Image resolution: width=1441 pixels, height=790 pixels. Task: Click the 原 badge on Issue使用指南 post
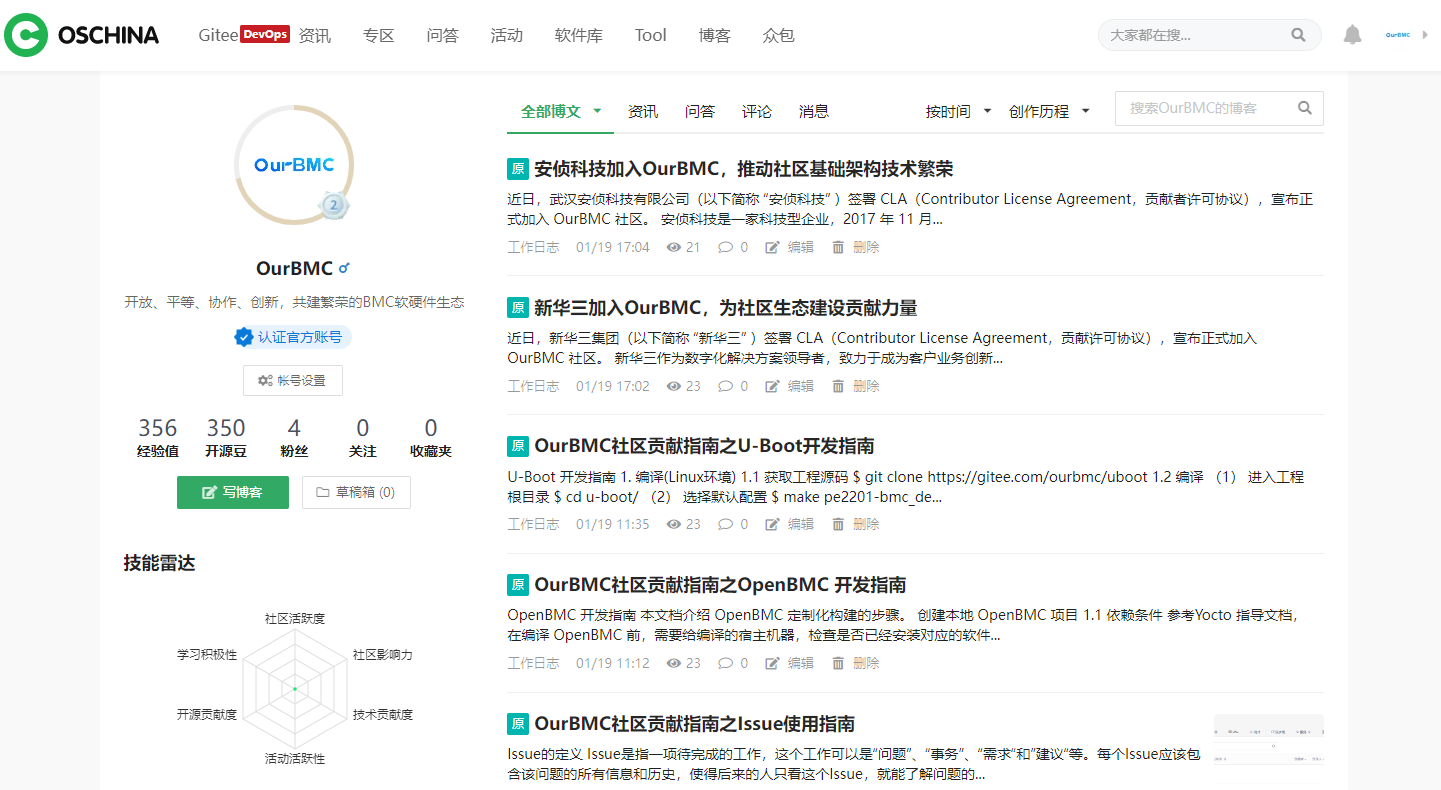point(518,723)
